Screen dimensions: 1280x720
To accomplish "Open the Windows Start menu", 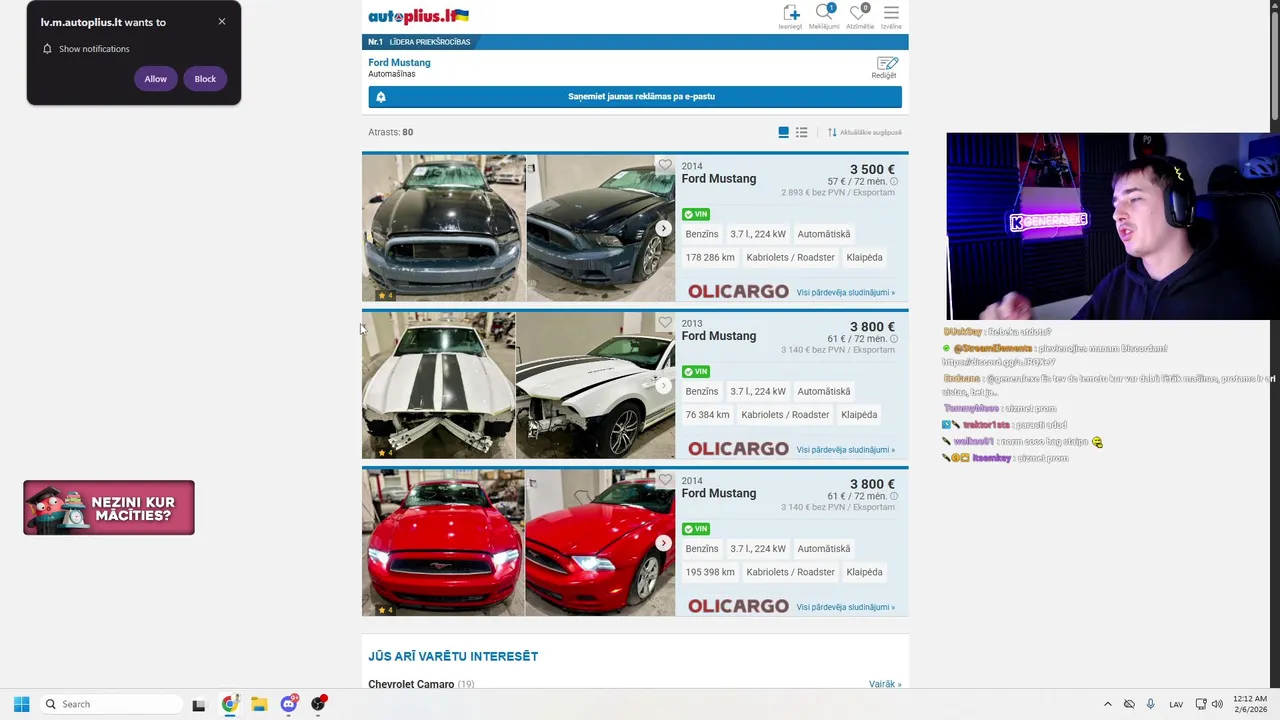I will (x=21, y=704).
